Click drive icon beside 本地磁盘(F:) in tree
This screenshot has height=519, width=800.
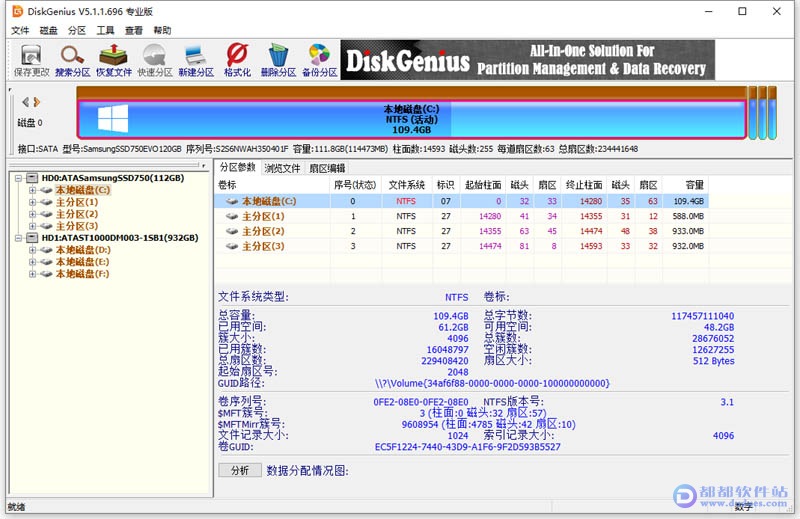[46, 274]
